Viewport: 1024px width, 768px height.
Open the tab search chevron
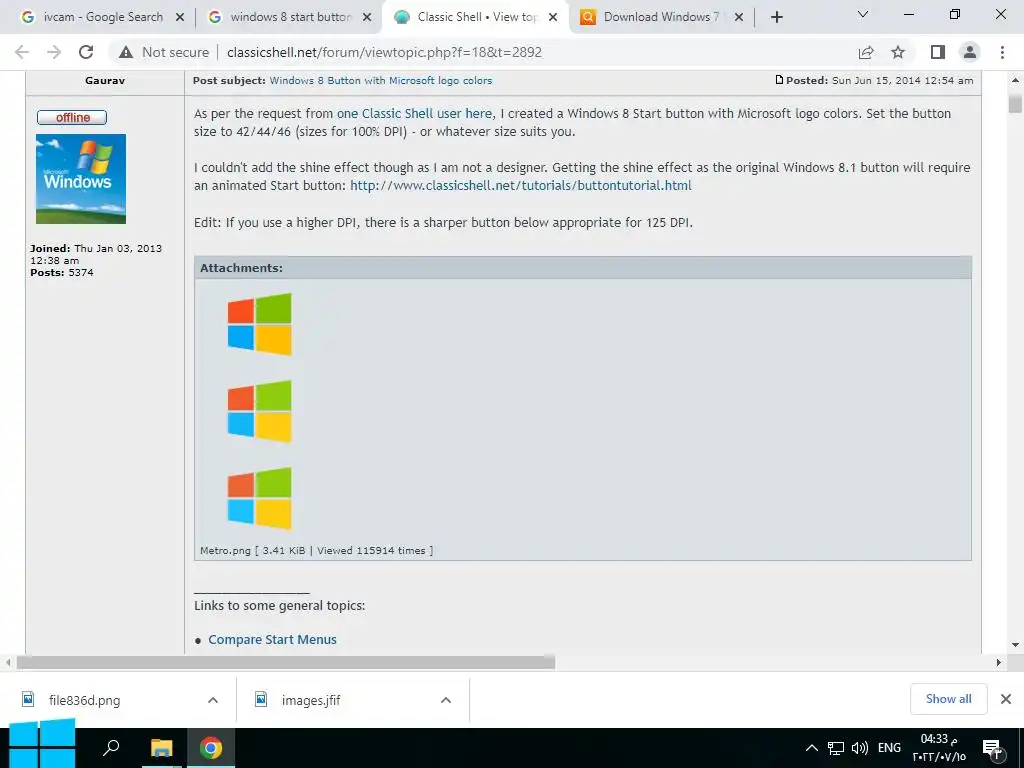click(863, 14)
